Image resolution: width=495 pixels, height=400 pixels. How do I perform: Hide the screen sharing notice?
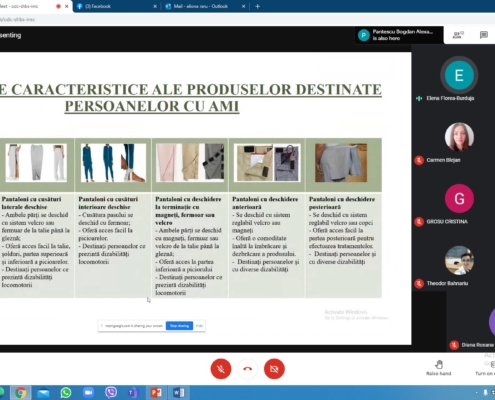[x=199, y=326]
